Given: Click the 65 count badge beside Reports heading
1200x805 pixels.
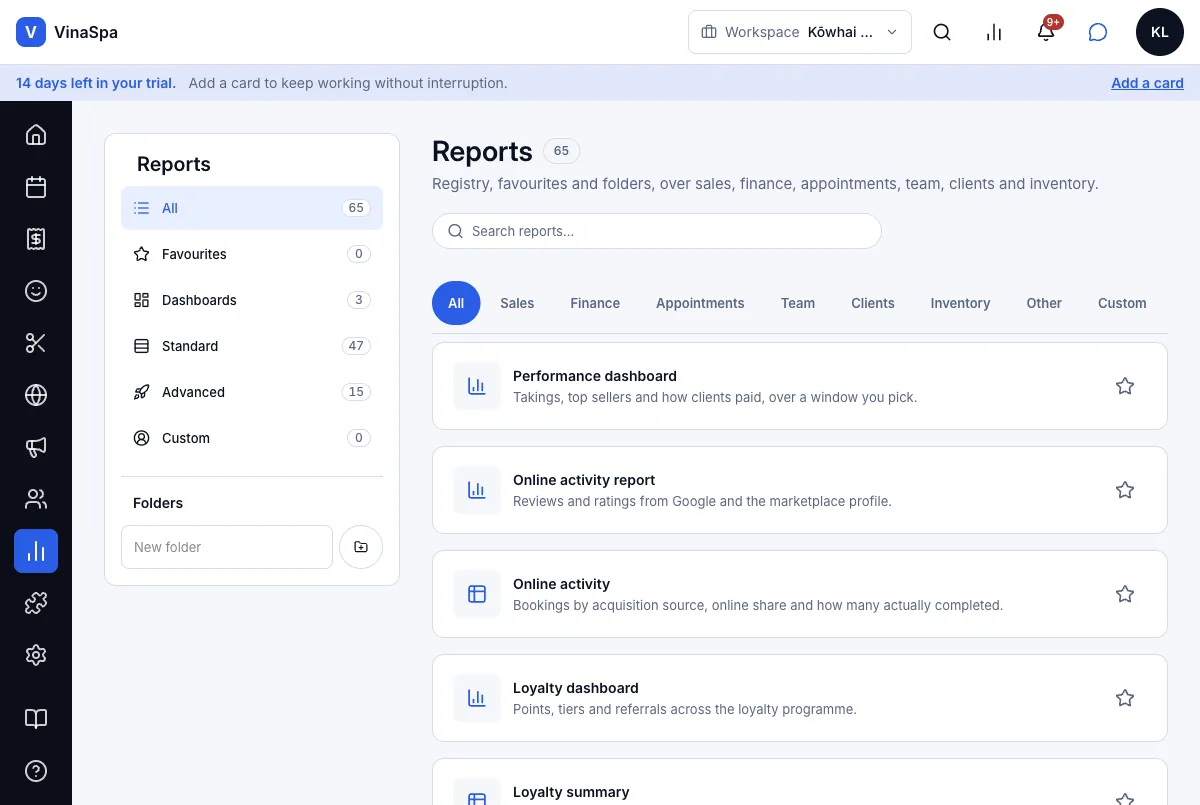Looking at the screenshot, I should click(561, 151).
